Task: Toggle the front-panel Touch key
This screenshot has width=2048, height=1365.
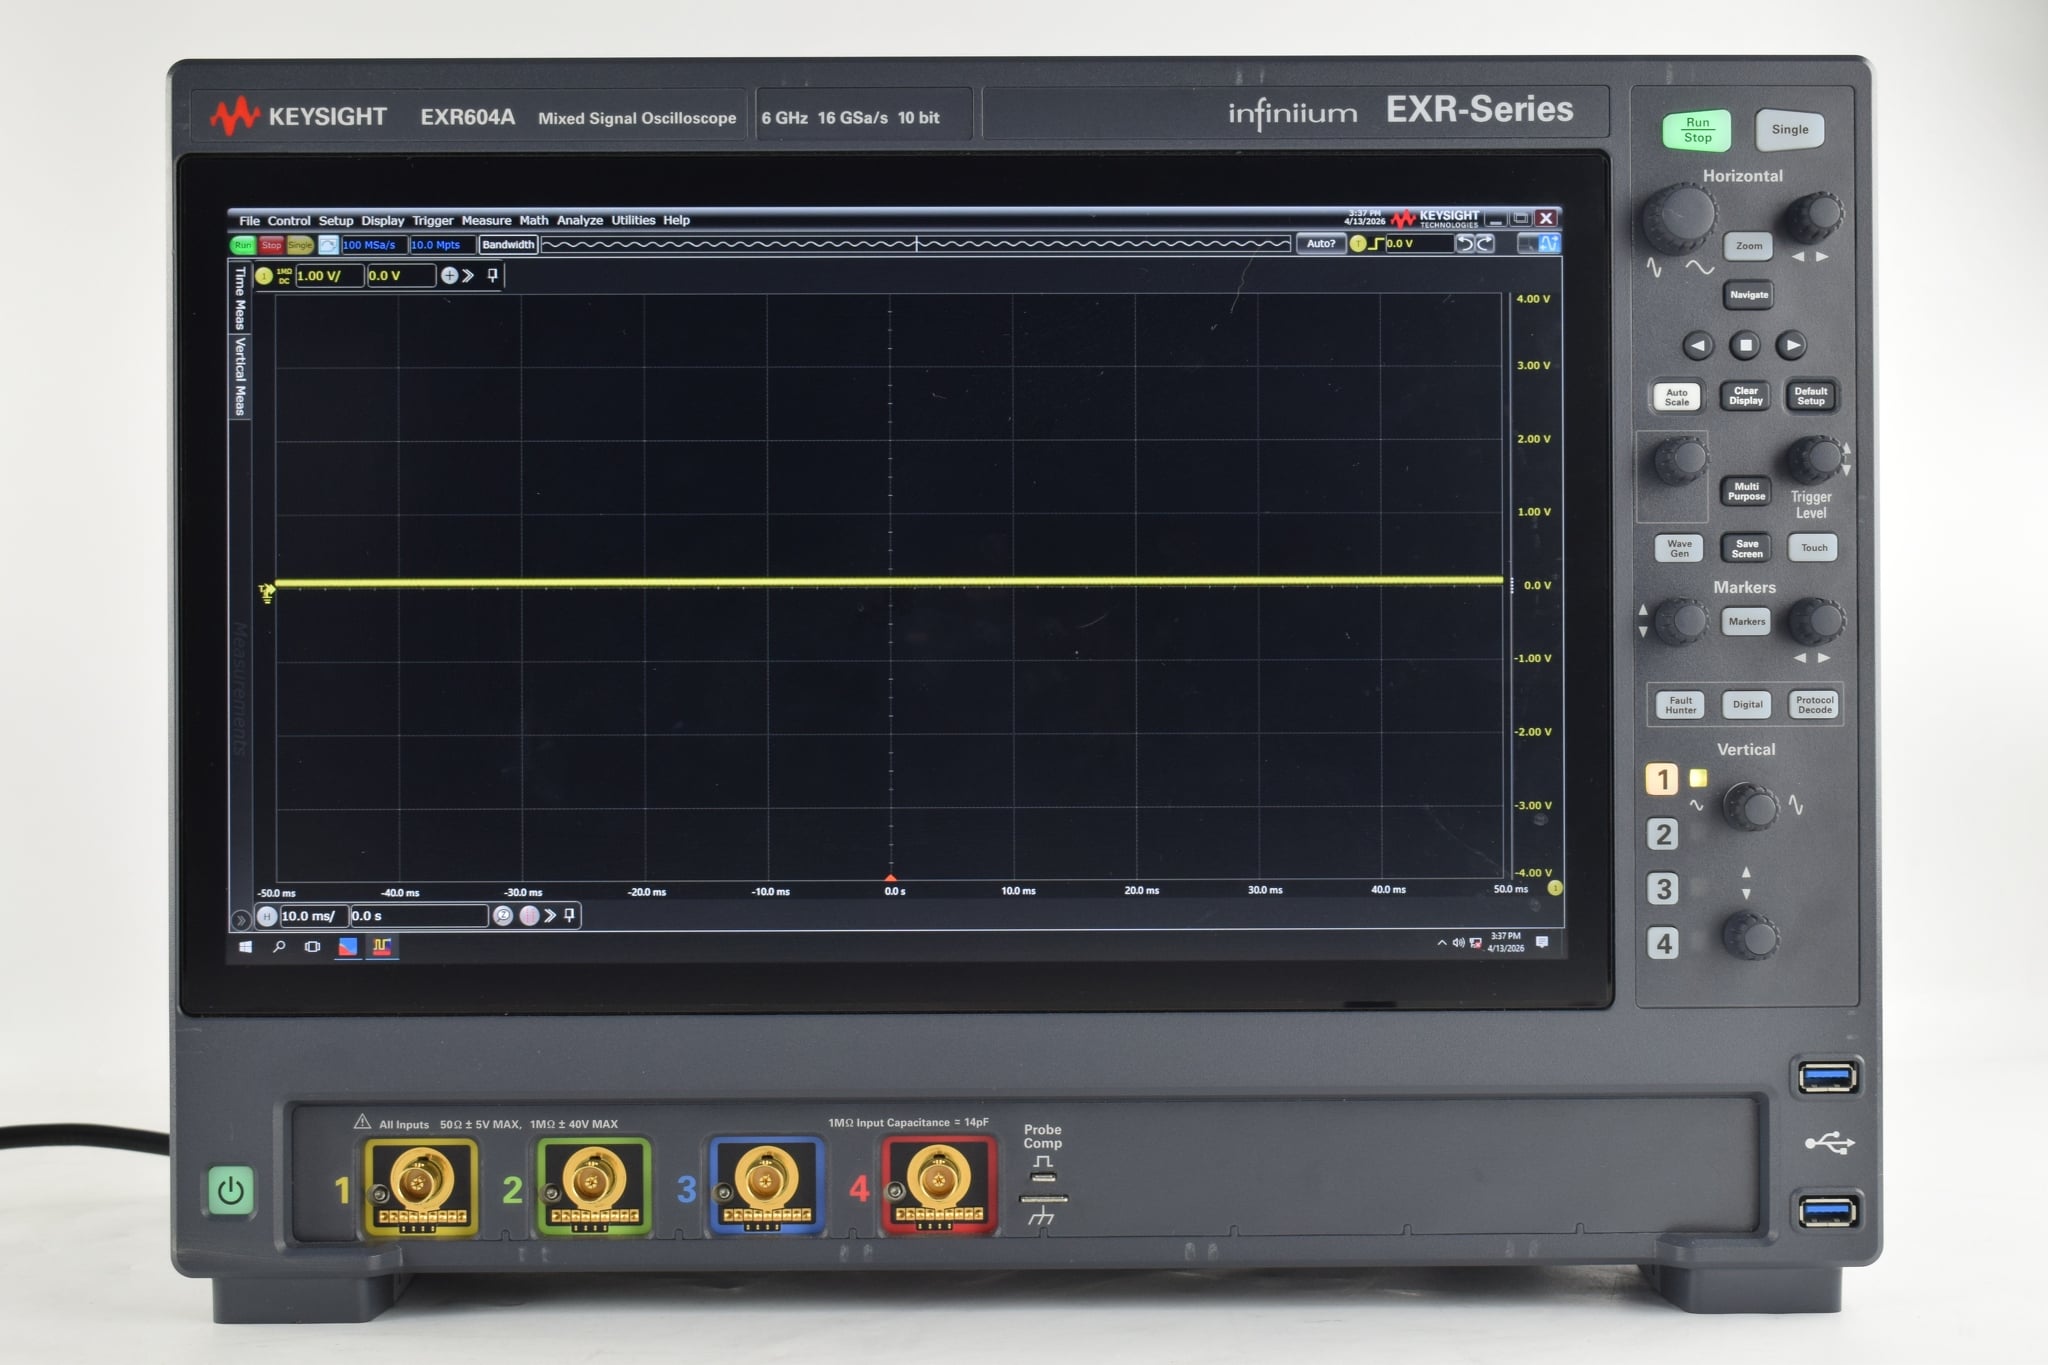Action: pos(1813,548)
